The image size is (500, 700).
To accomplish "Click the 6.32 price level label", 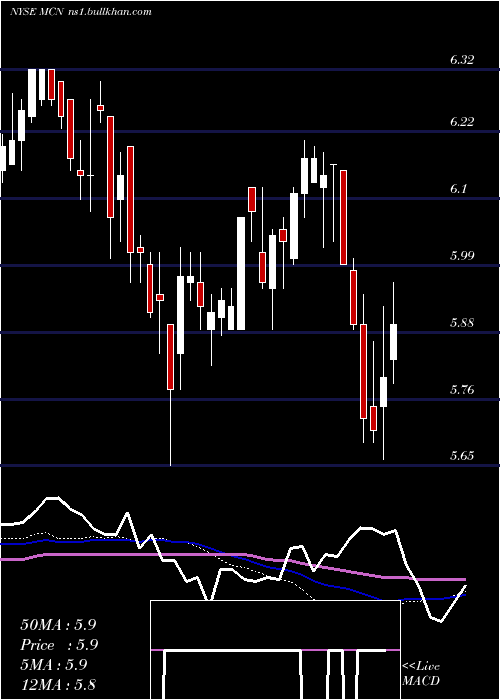I will (462, 60).
